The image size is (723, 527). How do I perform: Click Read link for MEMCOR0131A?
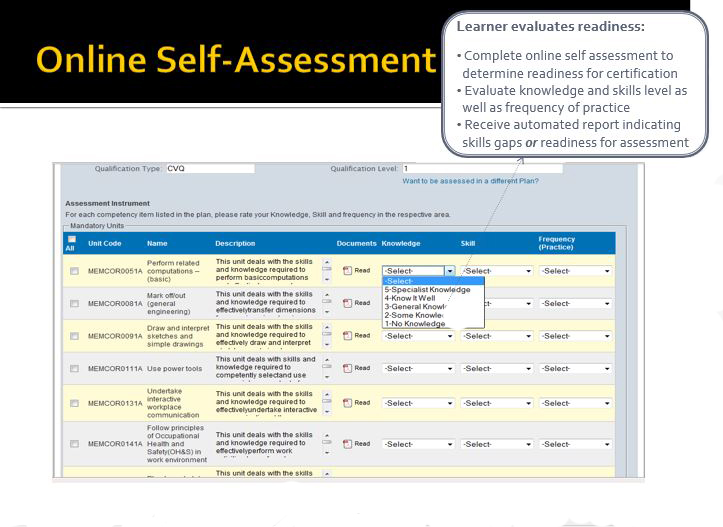(362, 403)
